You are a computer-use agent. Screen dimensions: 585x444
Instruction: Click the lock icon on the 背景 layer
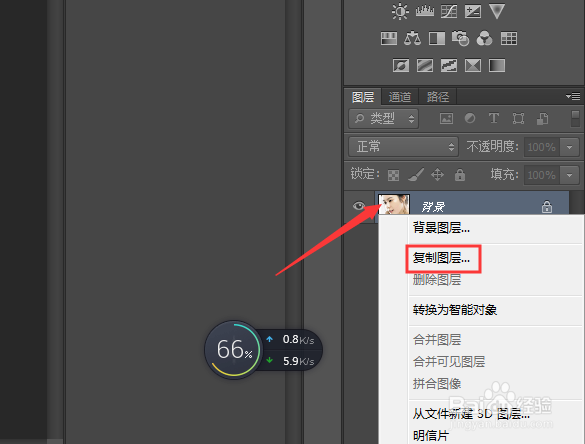point(547,206)
